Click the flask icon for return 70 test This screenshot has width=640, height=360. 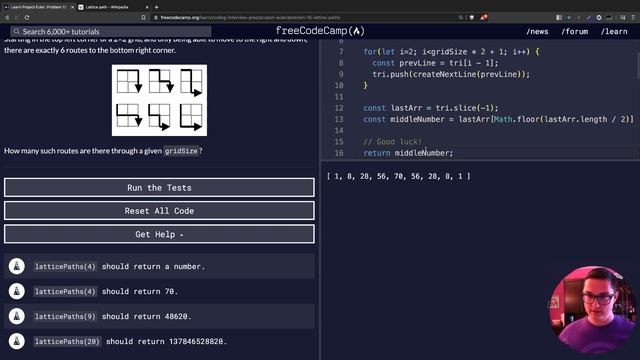pos(17,291)
